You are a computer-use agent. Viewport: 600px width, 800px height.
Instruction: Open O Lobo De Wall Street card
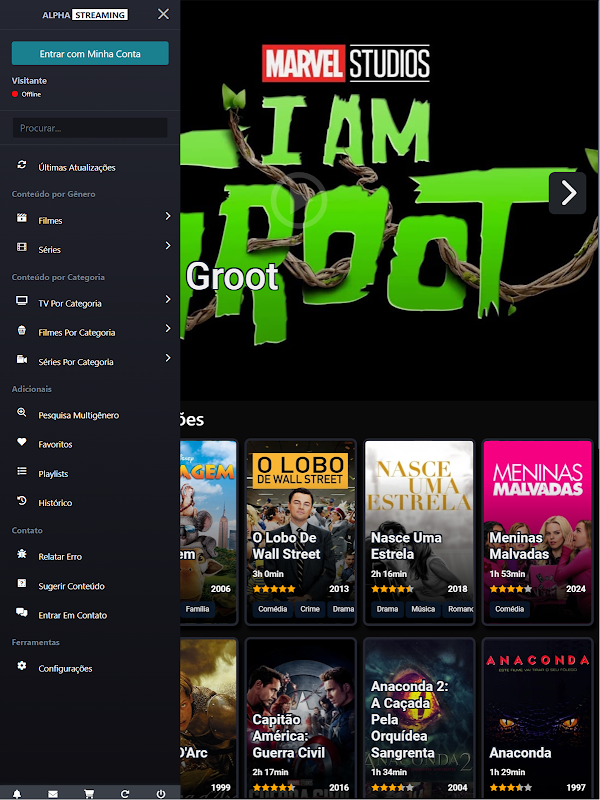pyautogui.click(x=301, y=532)
